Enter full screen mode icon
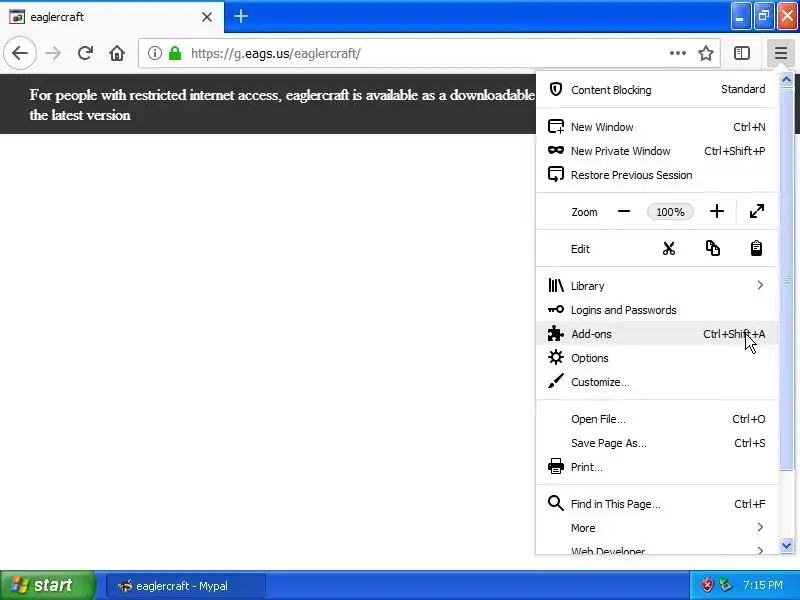Image resolution: width=800 pixels, height=600 pixels. [x=757, y=211]
